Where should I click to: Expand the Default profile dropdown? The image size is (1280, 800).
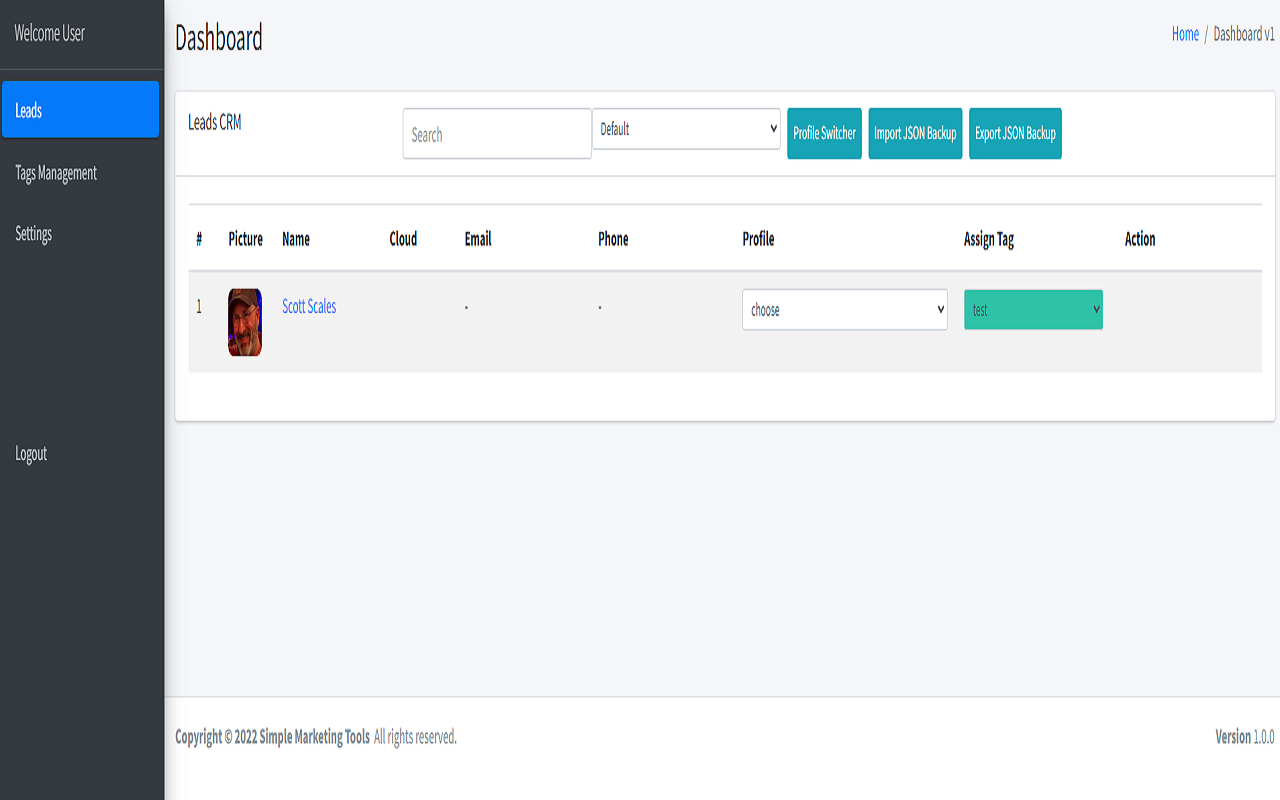coord(686,129)
